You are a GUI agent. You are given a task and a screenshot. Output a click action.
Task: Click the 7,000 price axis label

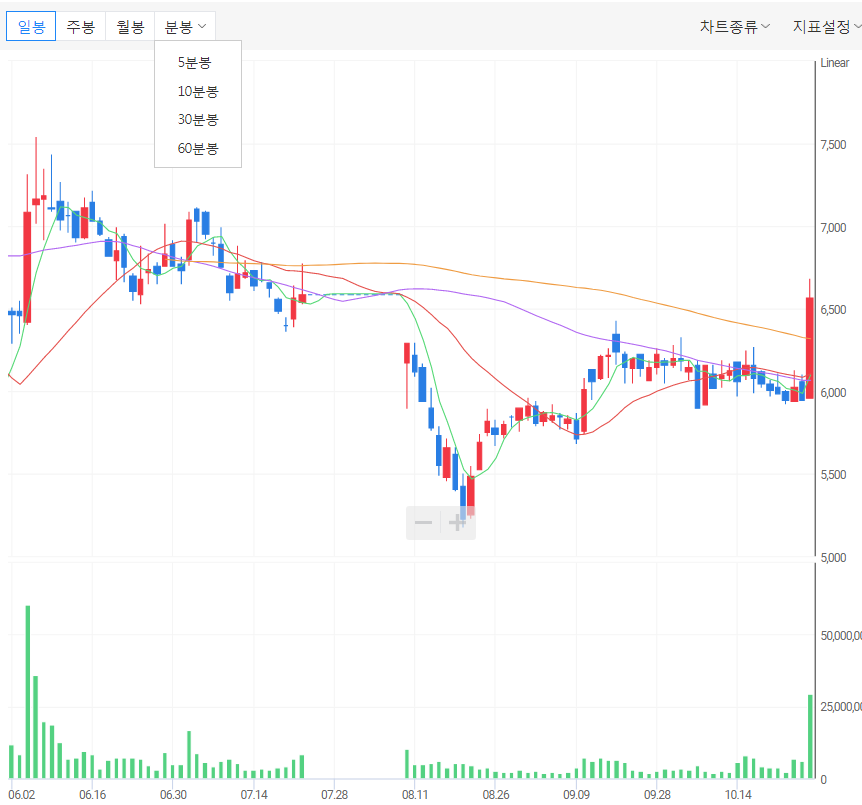[833, 227]
